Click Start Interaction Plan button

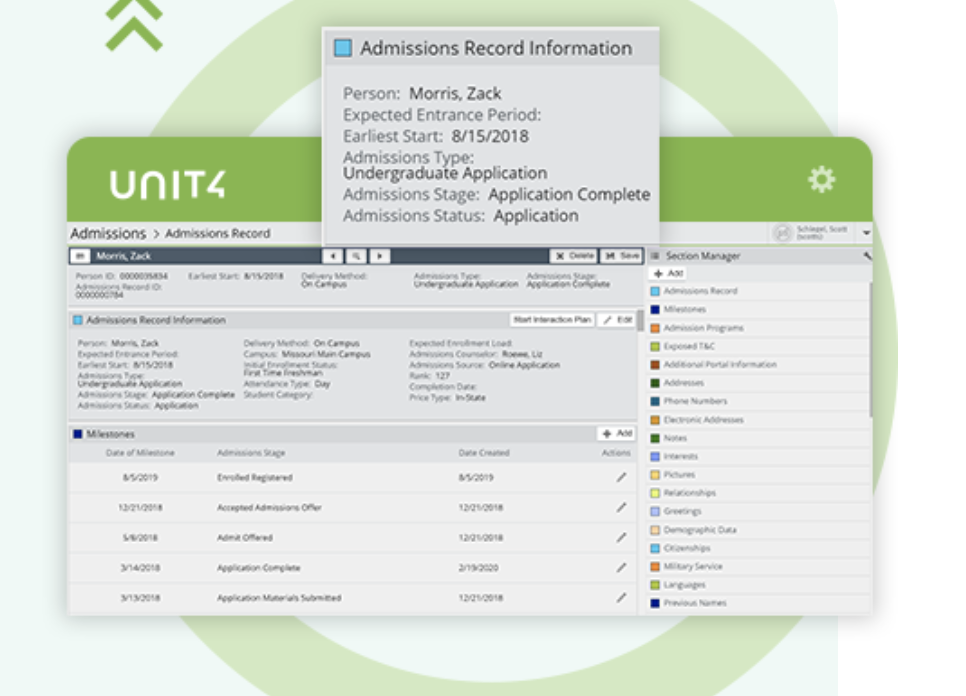tap(551, 320)
